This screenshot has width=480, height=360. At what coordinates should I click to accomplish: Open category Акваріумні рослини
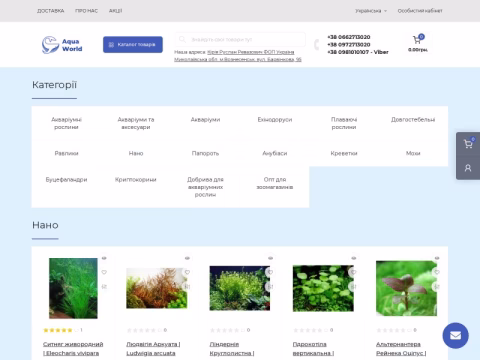click(66, 123)
